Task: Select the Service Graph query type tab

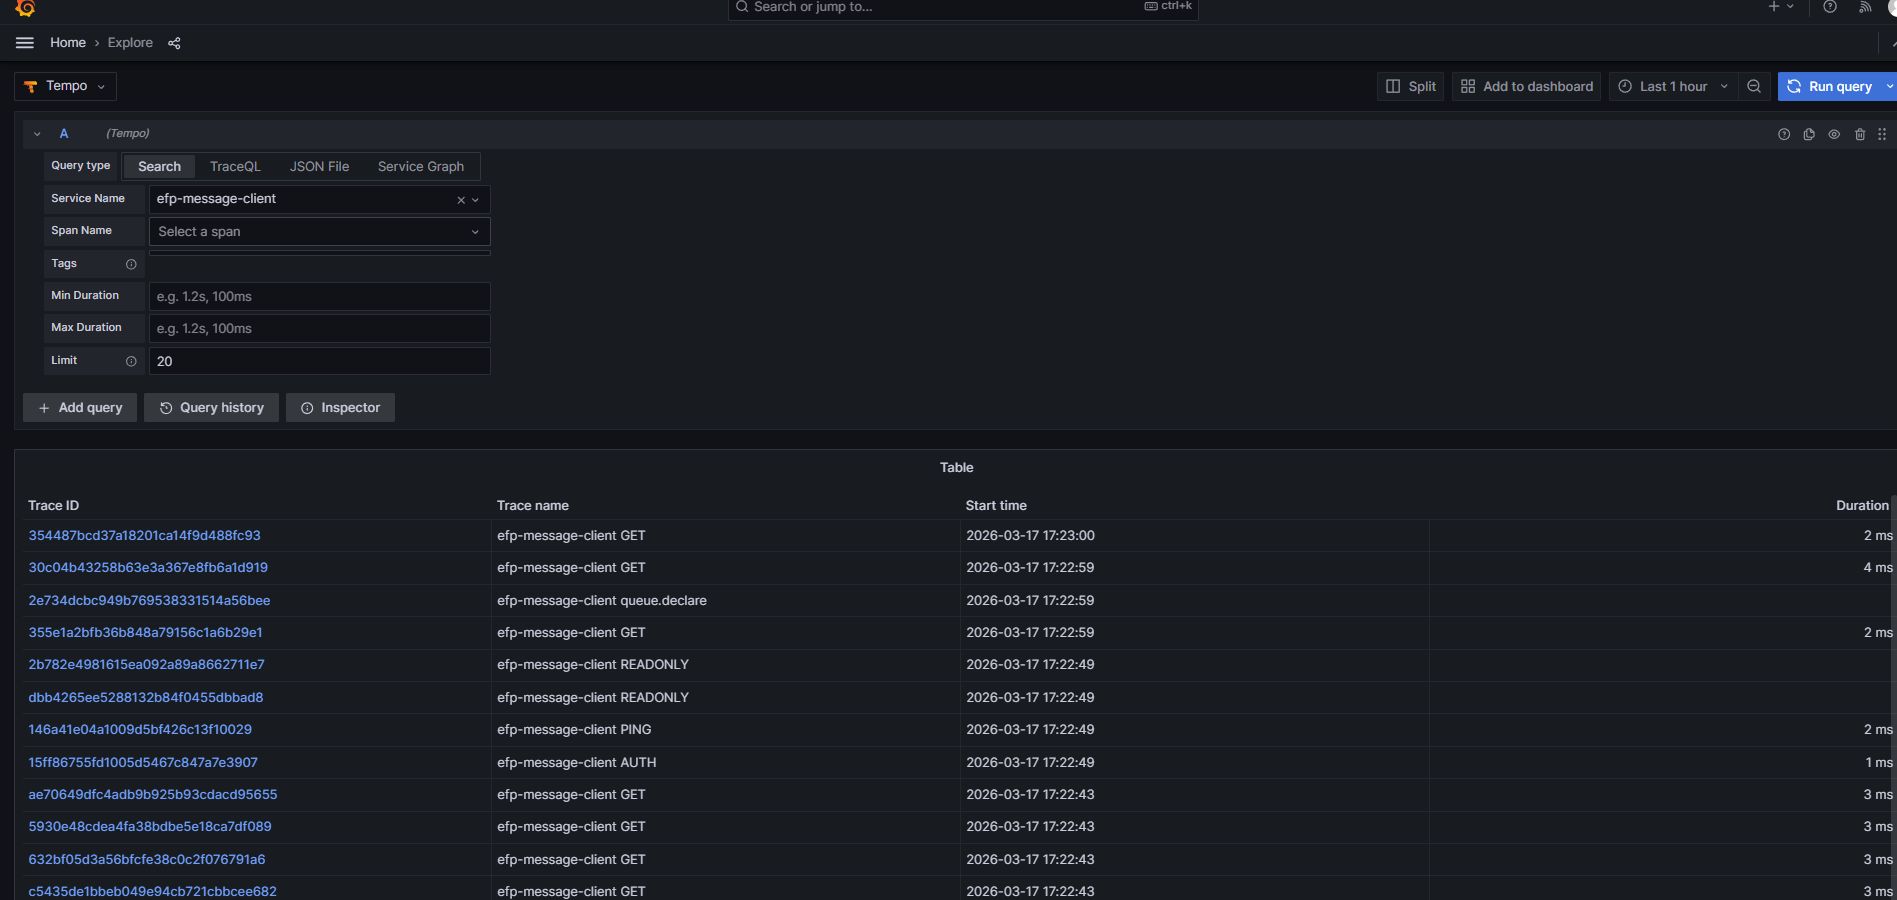Action: tap(420, 167)
